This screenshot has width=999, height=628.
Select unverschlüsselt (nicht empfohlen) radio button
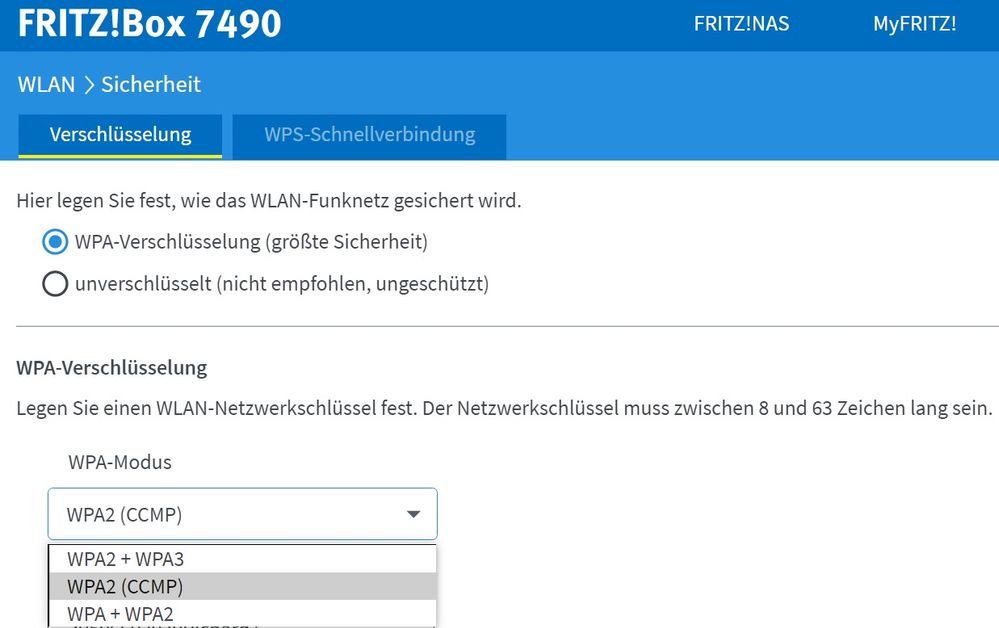(x=55, y=283)
